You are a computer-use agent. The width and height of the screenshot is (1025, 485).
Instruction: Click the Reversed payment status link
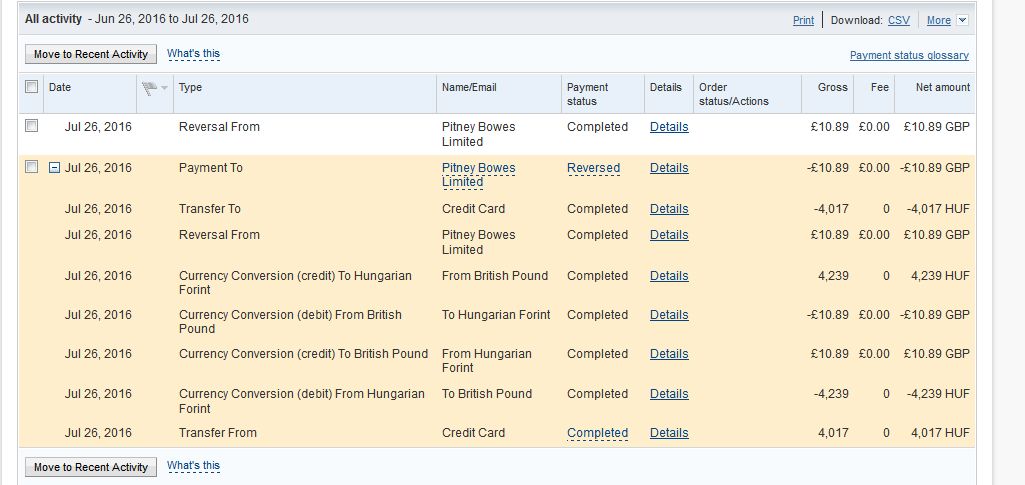pos(593,168)
